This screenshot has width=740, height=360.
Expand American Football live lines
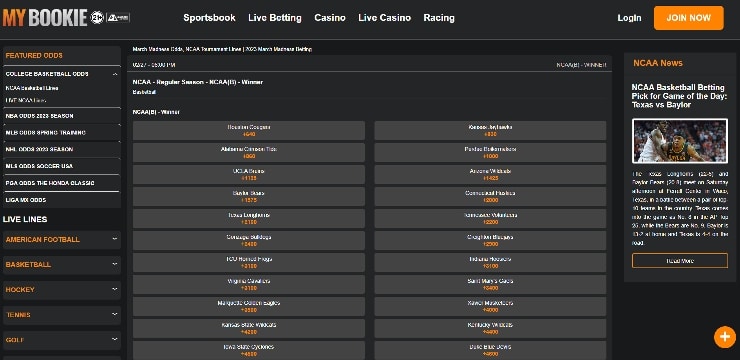click(x=62, y=240)
